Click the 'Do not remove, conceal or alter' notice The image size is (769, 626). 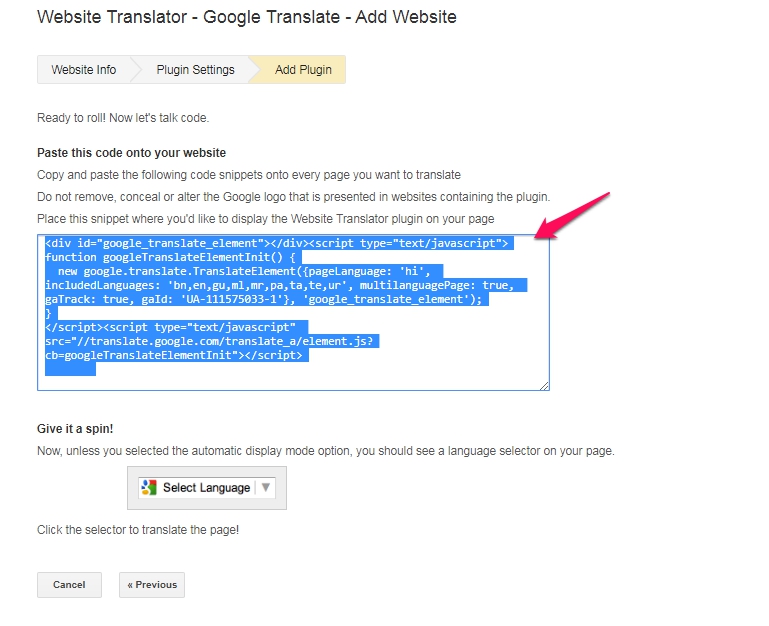click(x=294, y=197)
